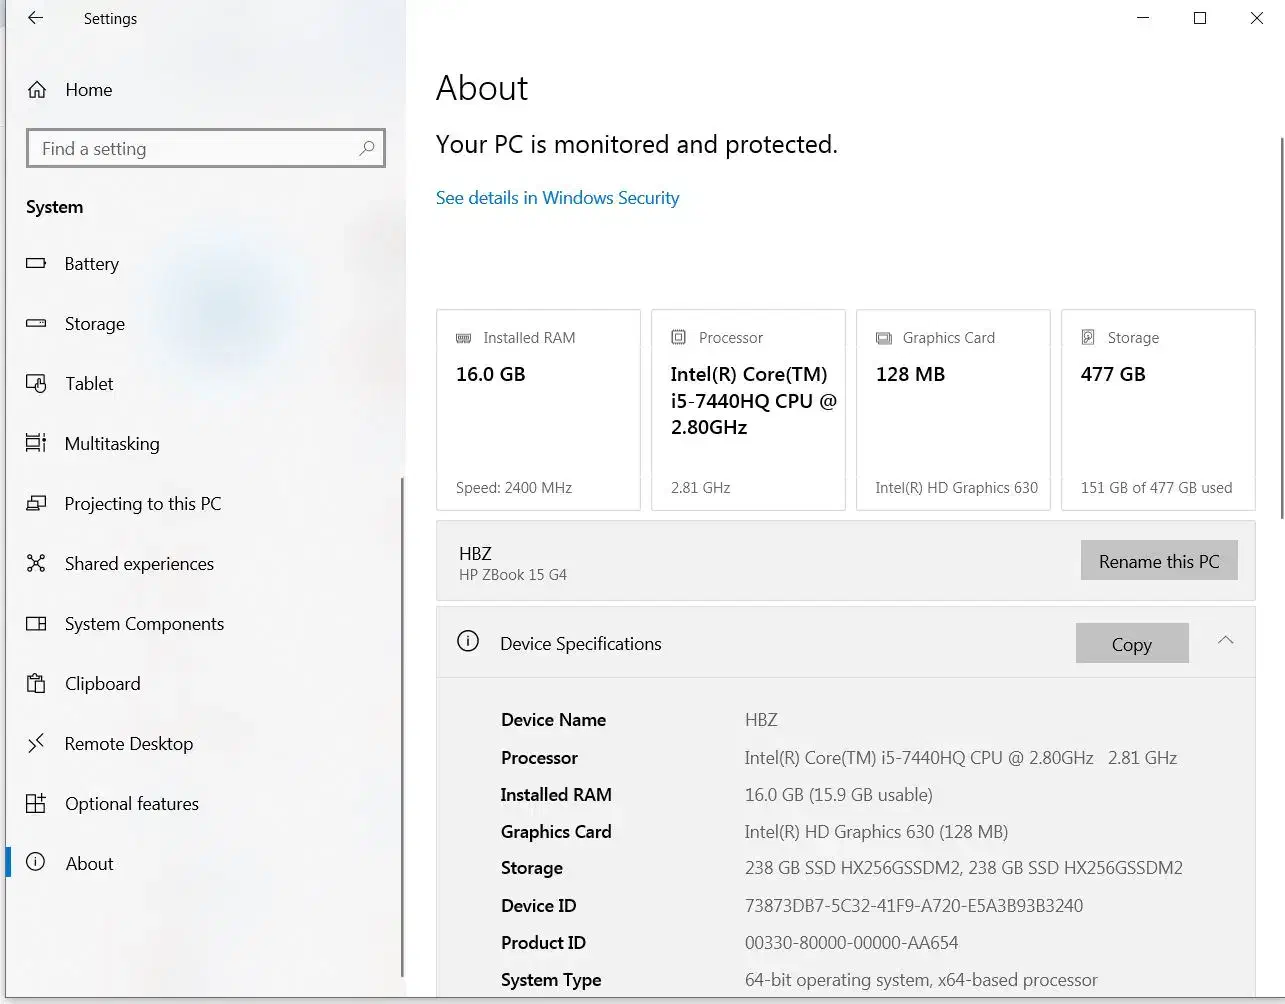Select the About menu item
1285x1004 pixels.
[x=89, y=864]
